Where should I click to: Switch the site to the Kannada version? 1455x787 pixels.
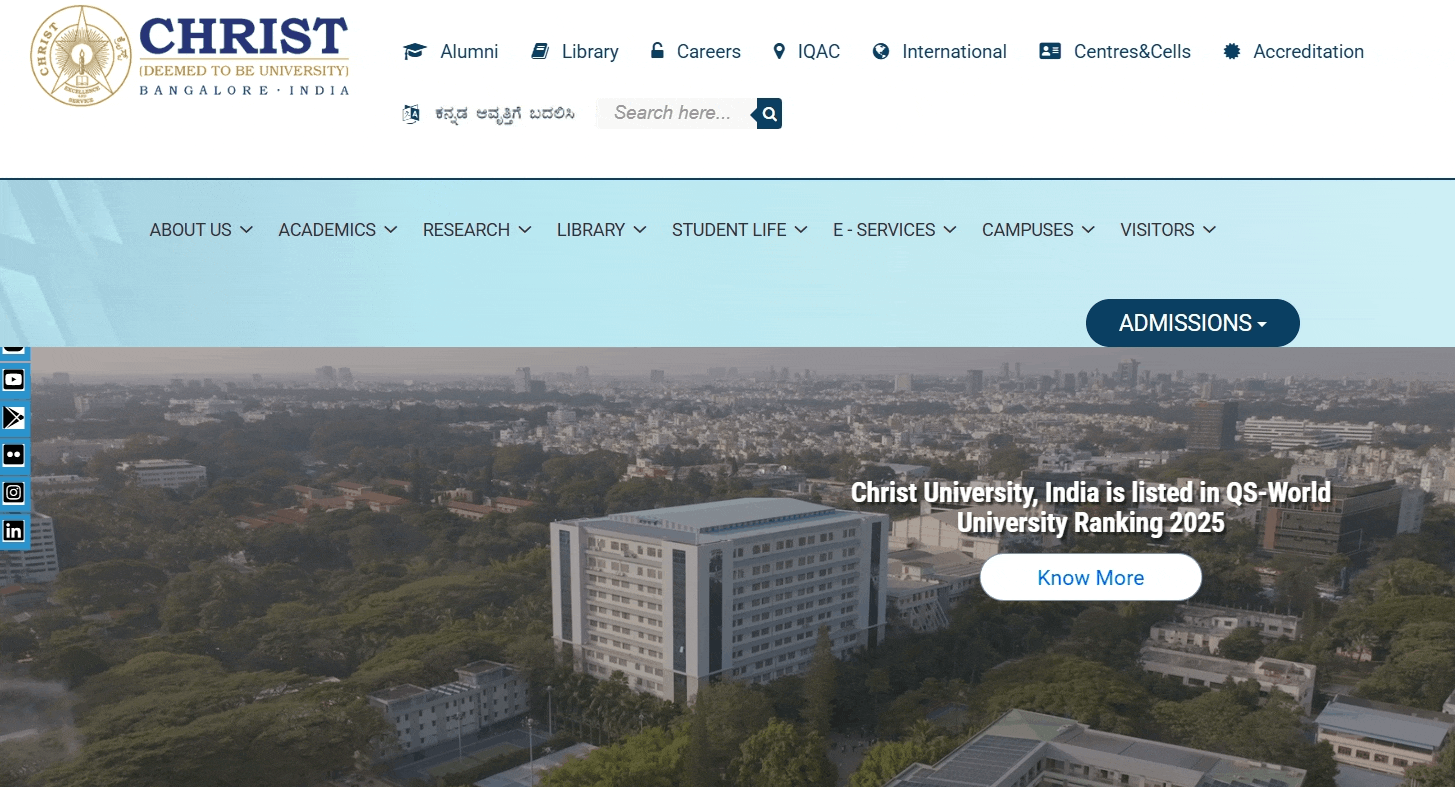505,113
